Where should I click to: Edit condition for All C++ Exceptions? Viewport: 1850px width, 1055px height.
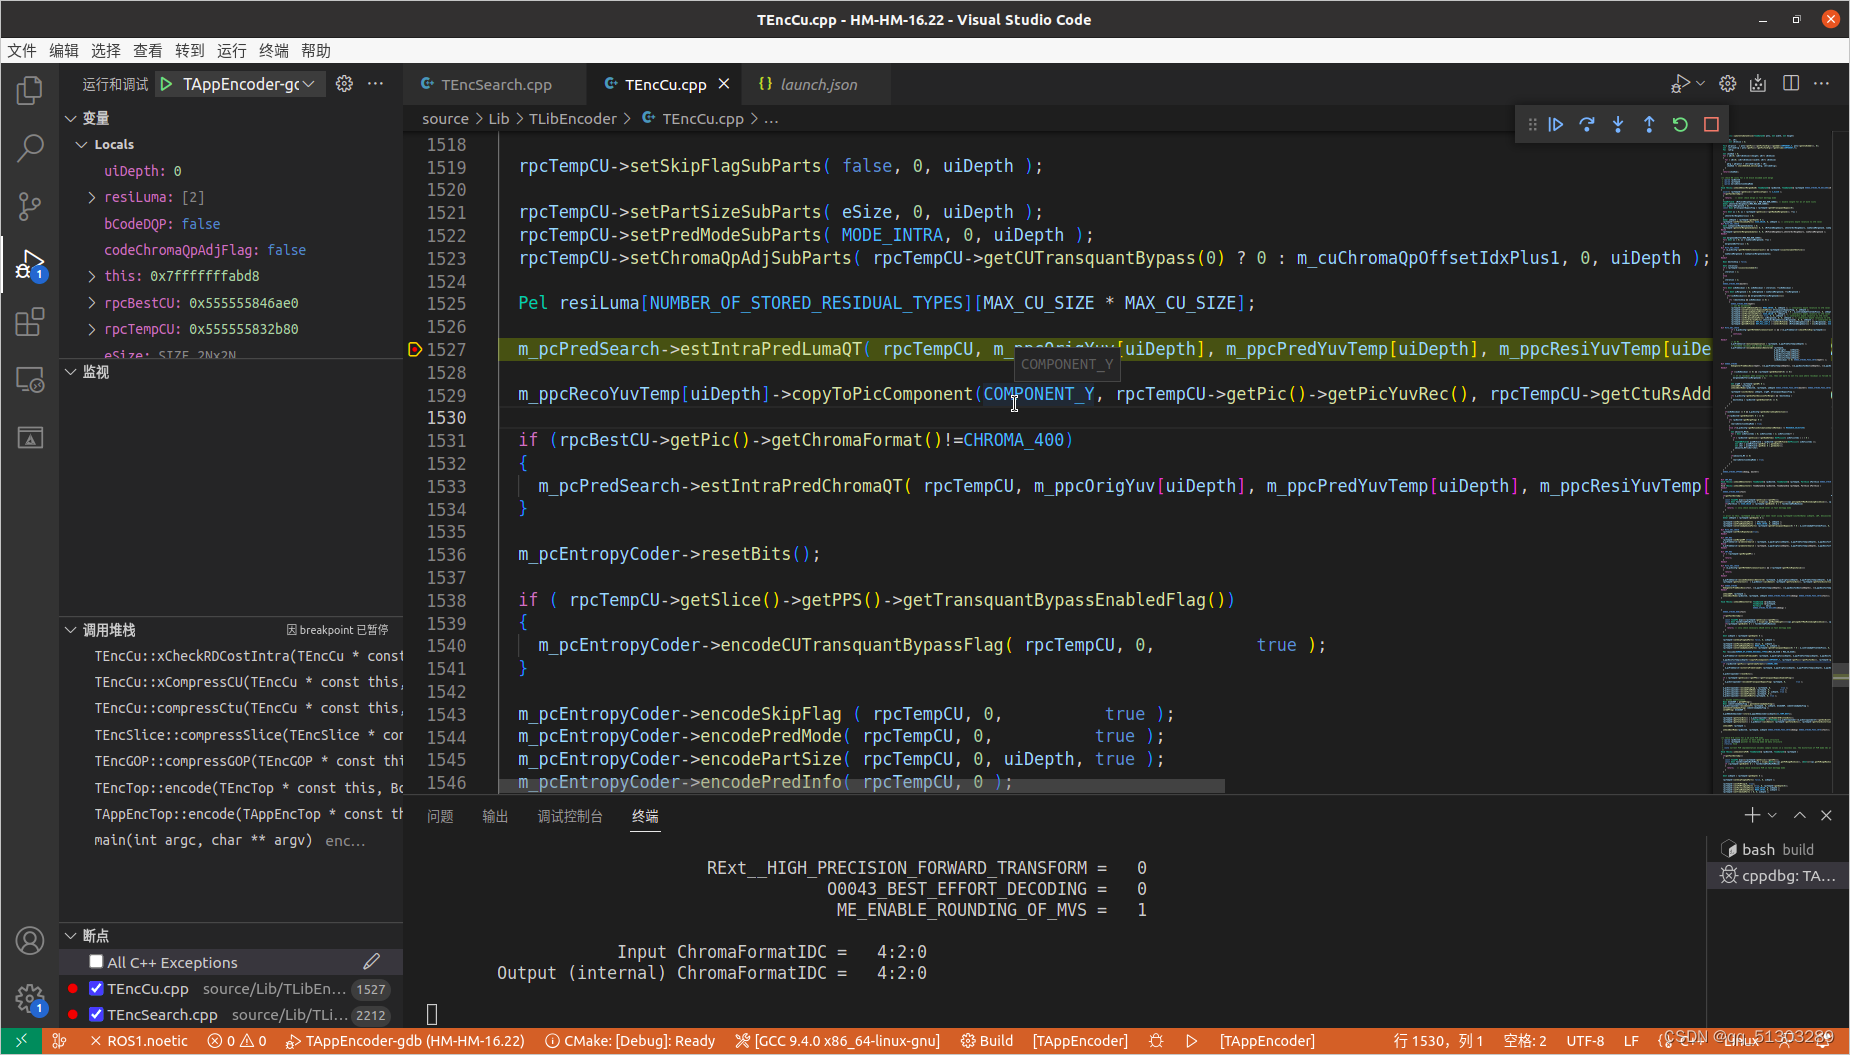[x=371, y=962]
